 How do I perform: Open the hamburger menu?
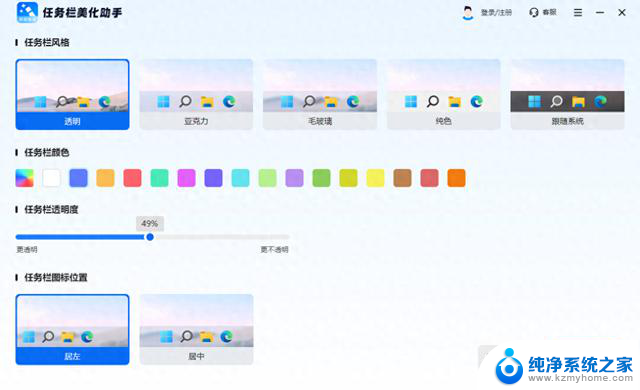point(578,13)
